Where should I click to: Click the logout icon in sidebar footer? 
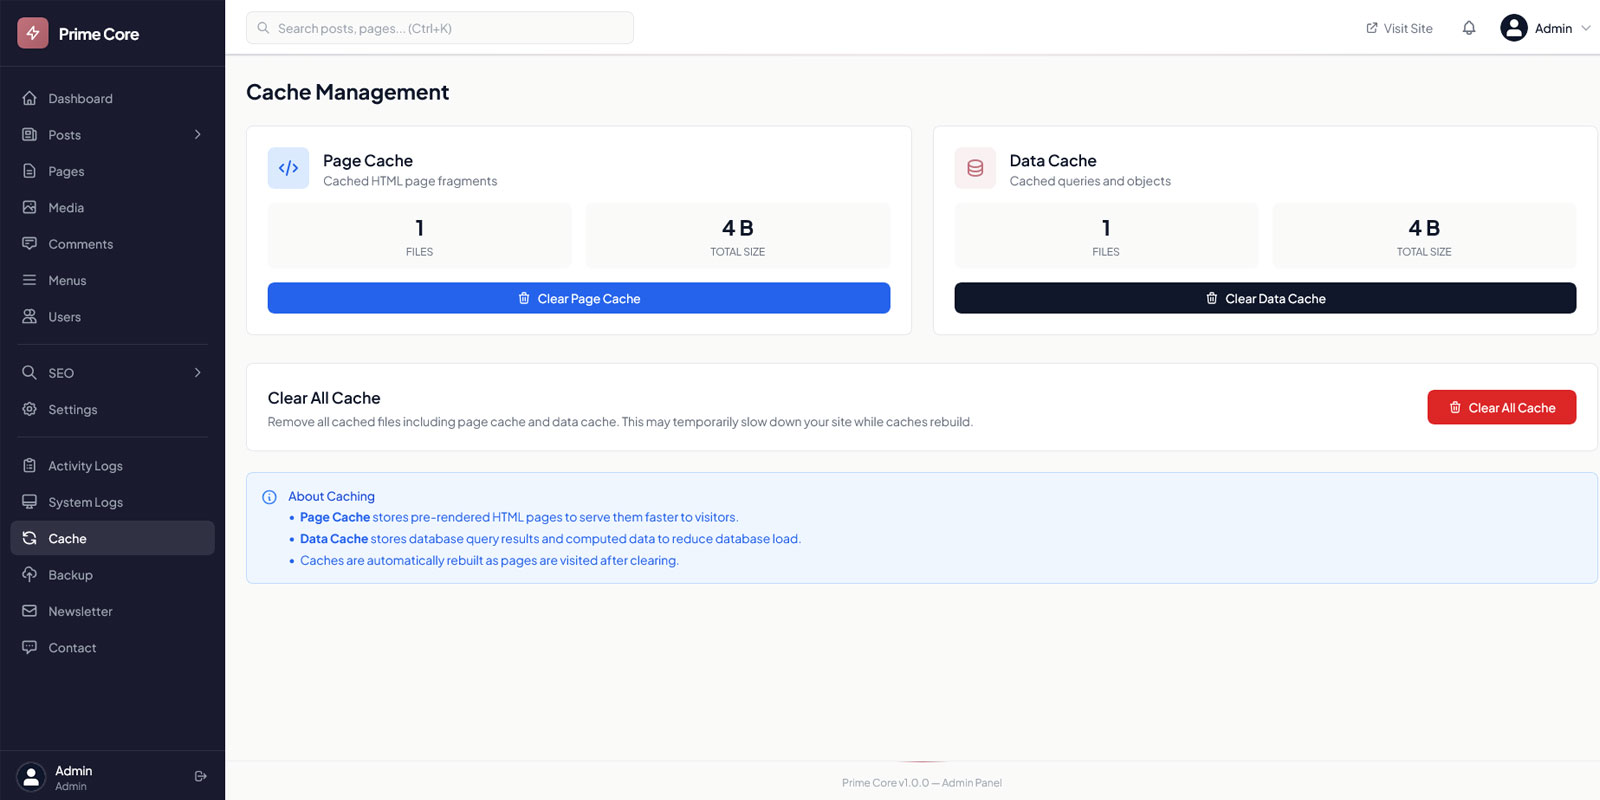[x=200, y=776]
